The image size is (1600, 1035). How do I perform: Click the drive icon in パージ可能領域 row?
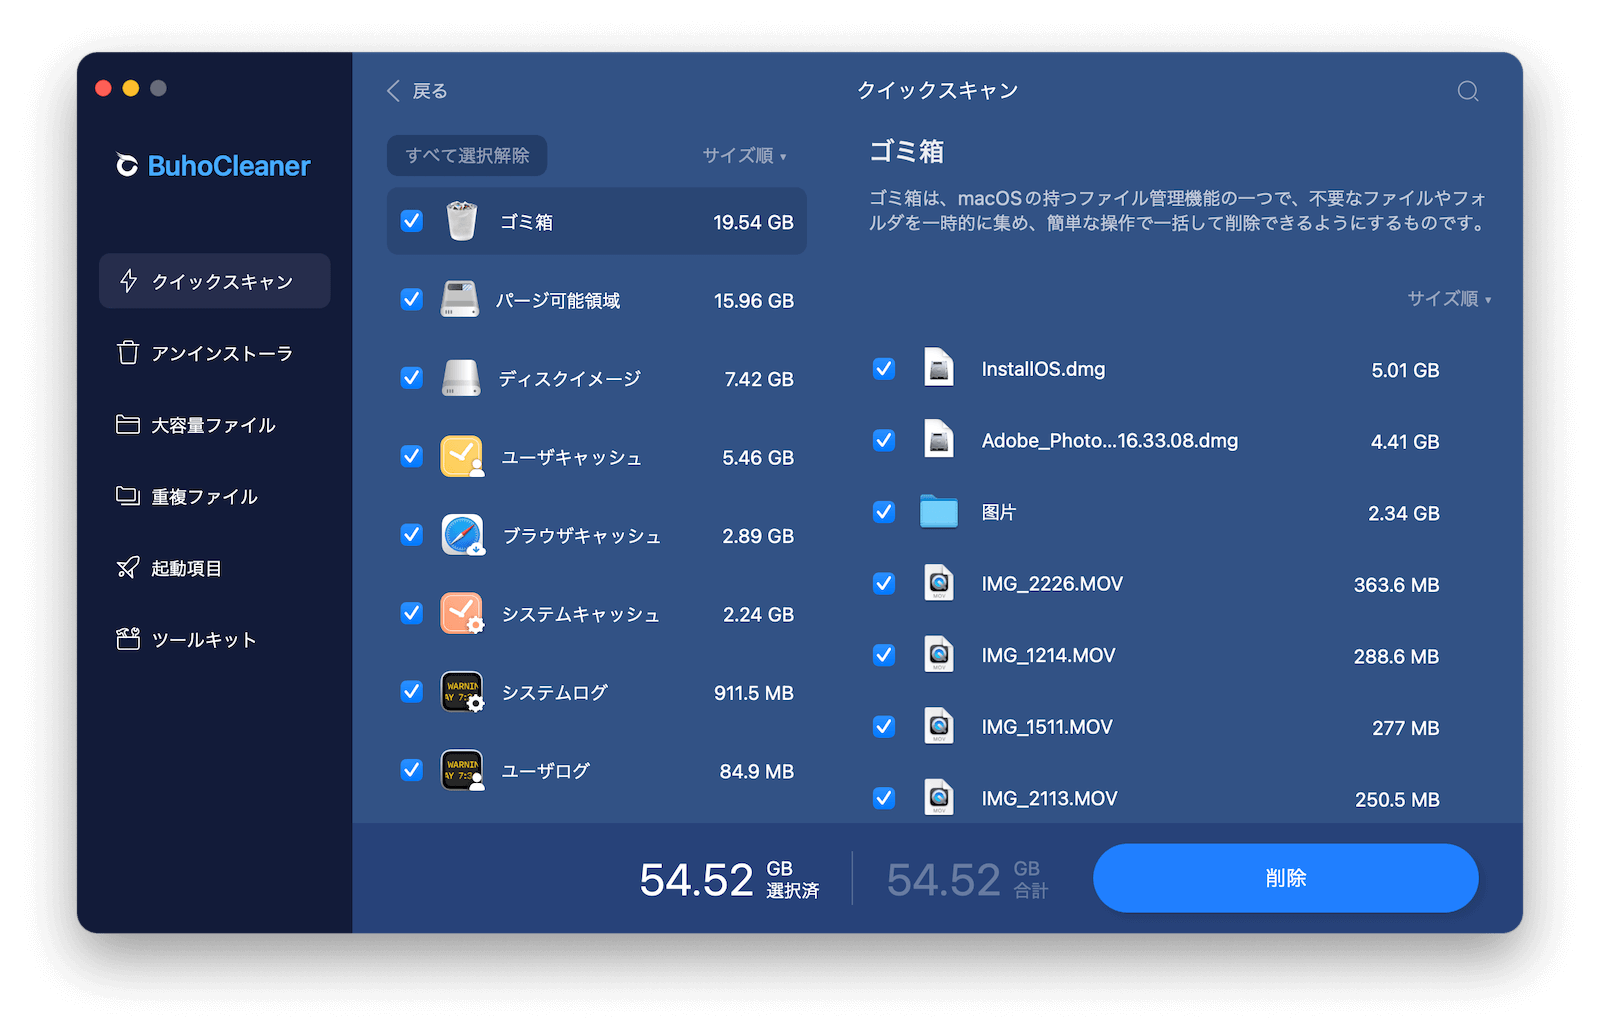pos(460,299)
